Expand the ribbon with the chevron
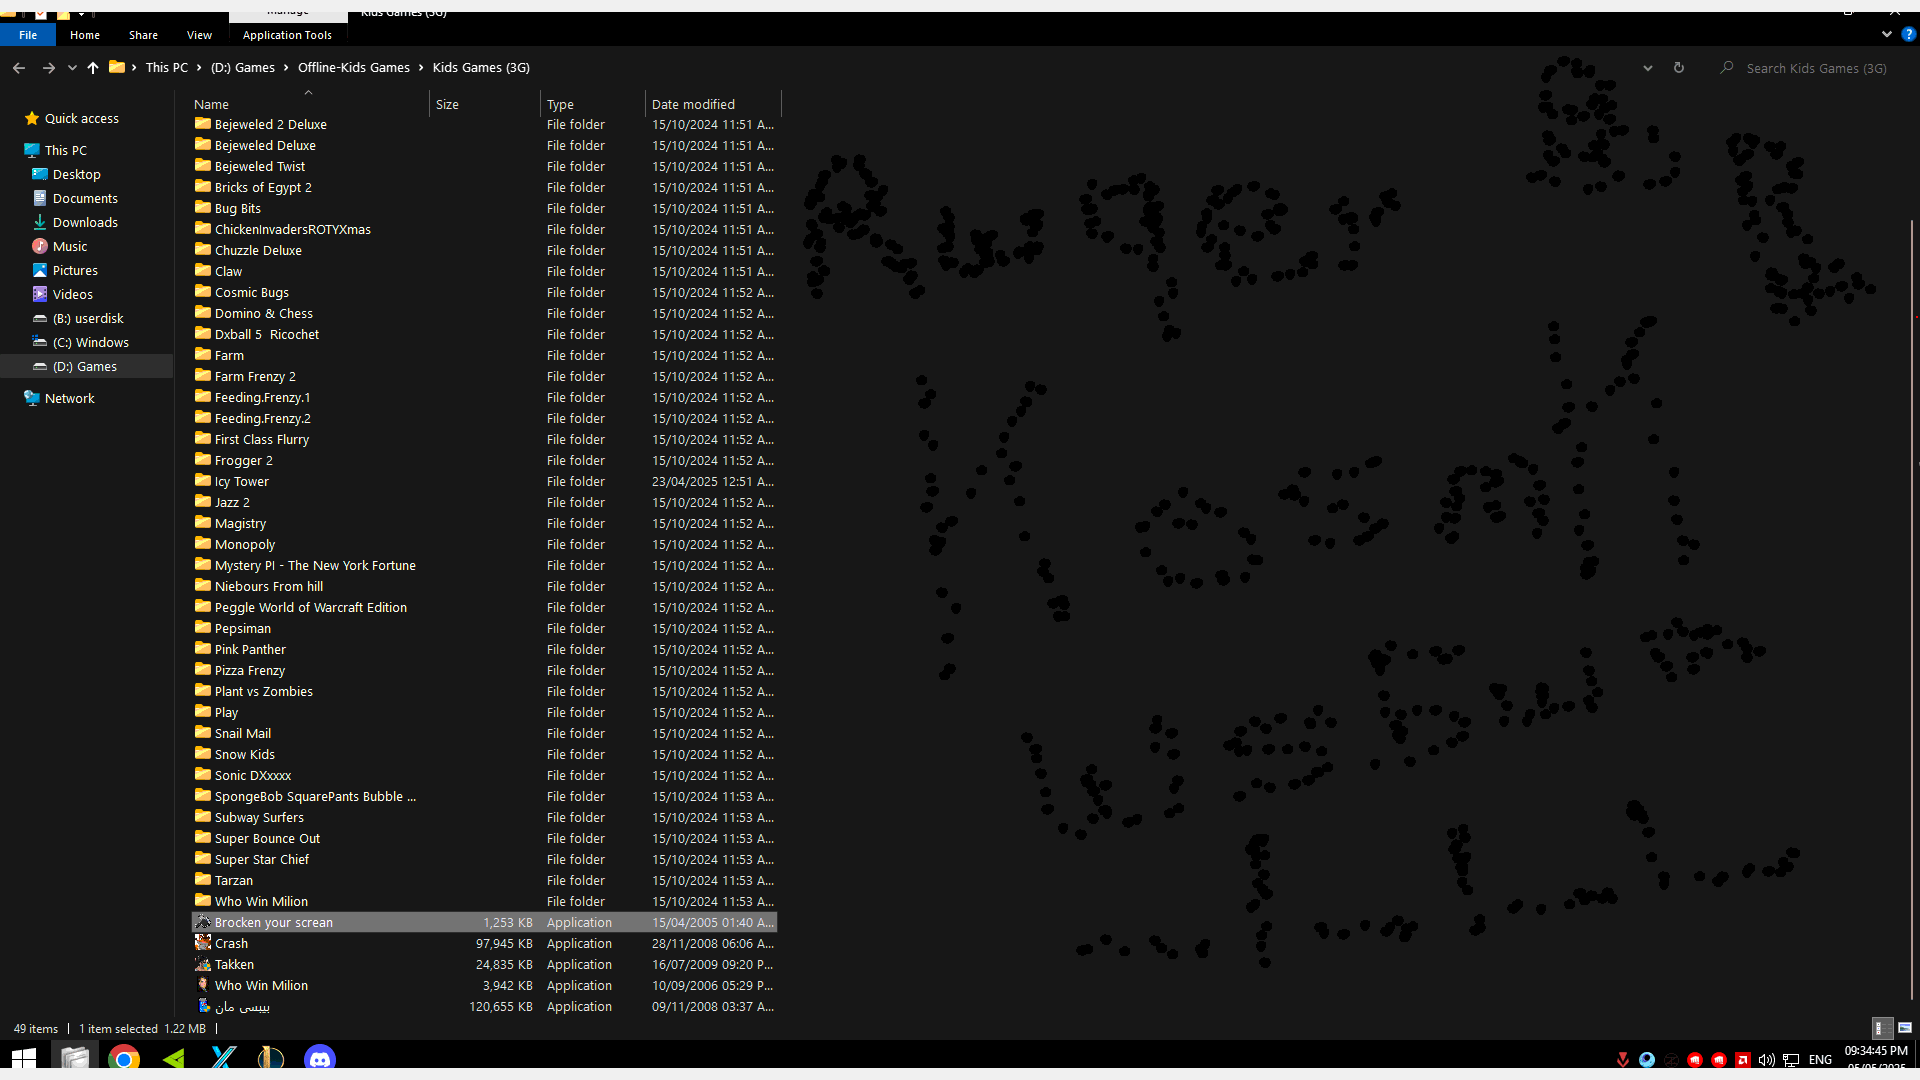The image size is (1920, 1080). [x=1886, y=34]
